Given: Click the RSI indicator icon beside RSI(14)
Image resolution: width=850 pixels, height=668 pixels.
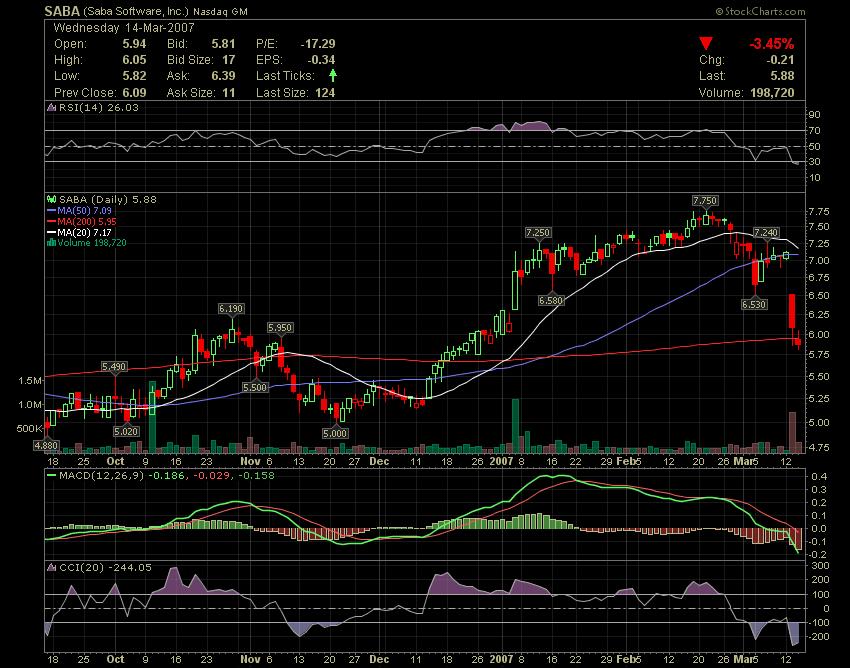Looking at the screenshot, I should [x=51, y=107].
